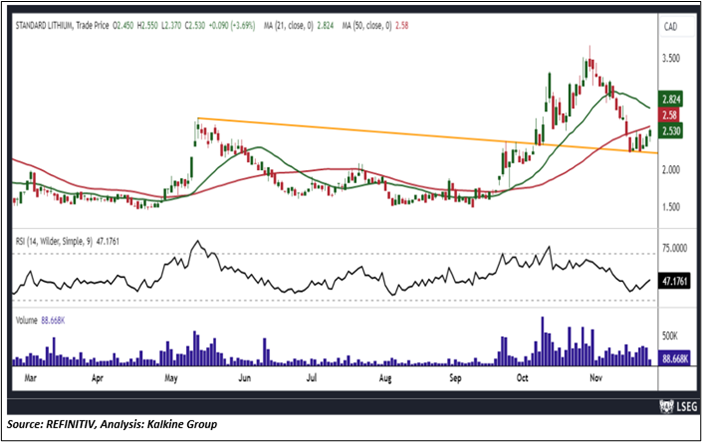
Task: Click the LSEG logo
Action: point(679,407)
